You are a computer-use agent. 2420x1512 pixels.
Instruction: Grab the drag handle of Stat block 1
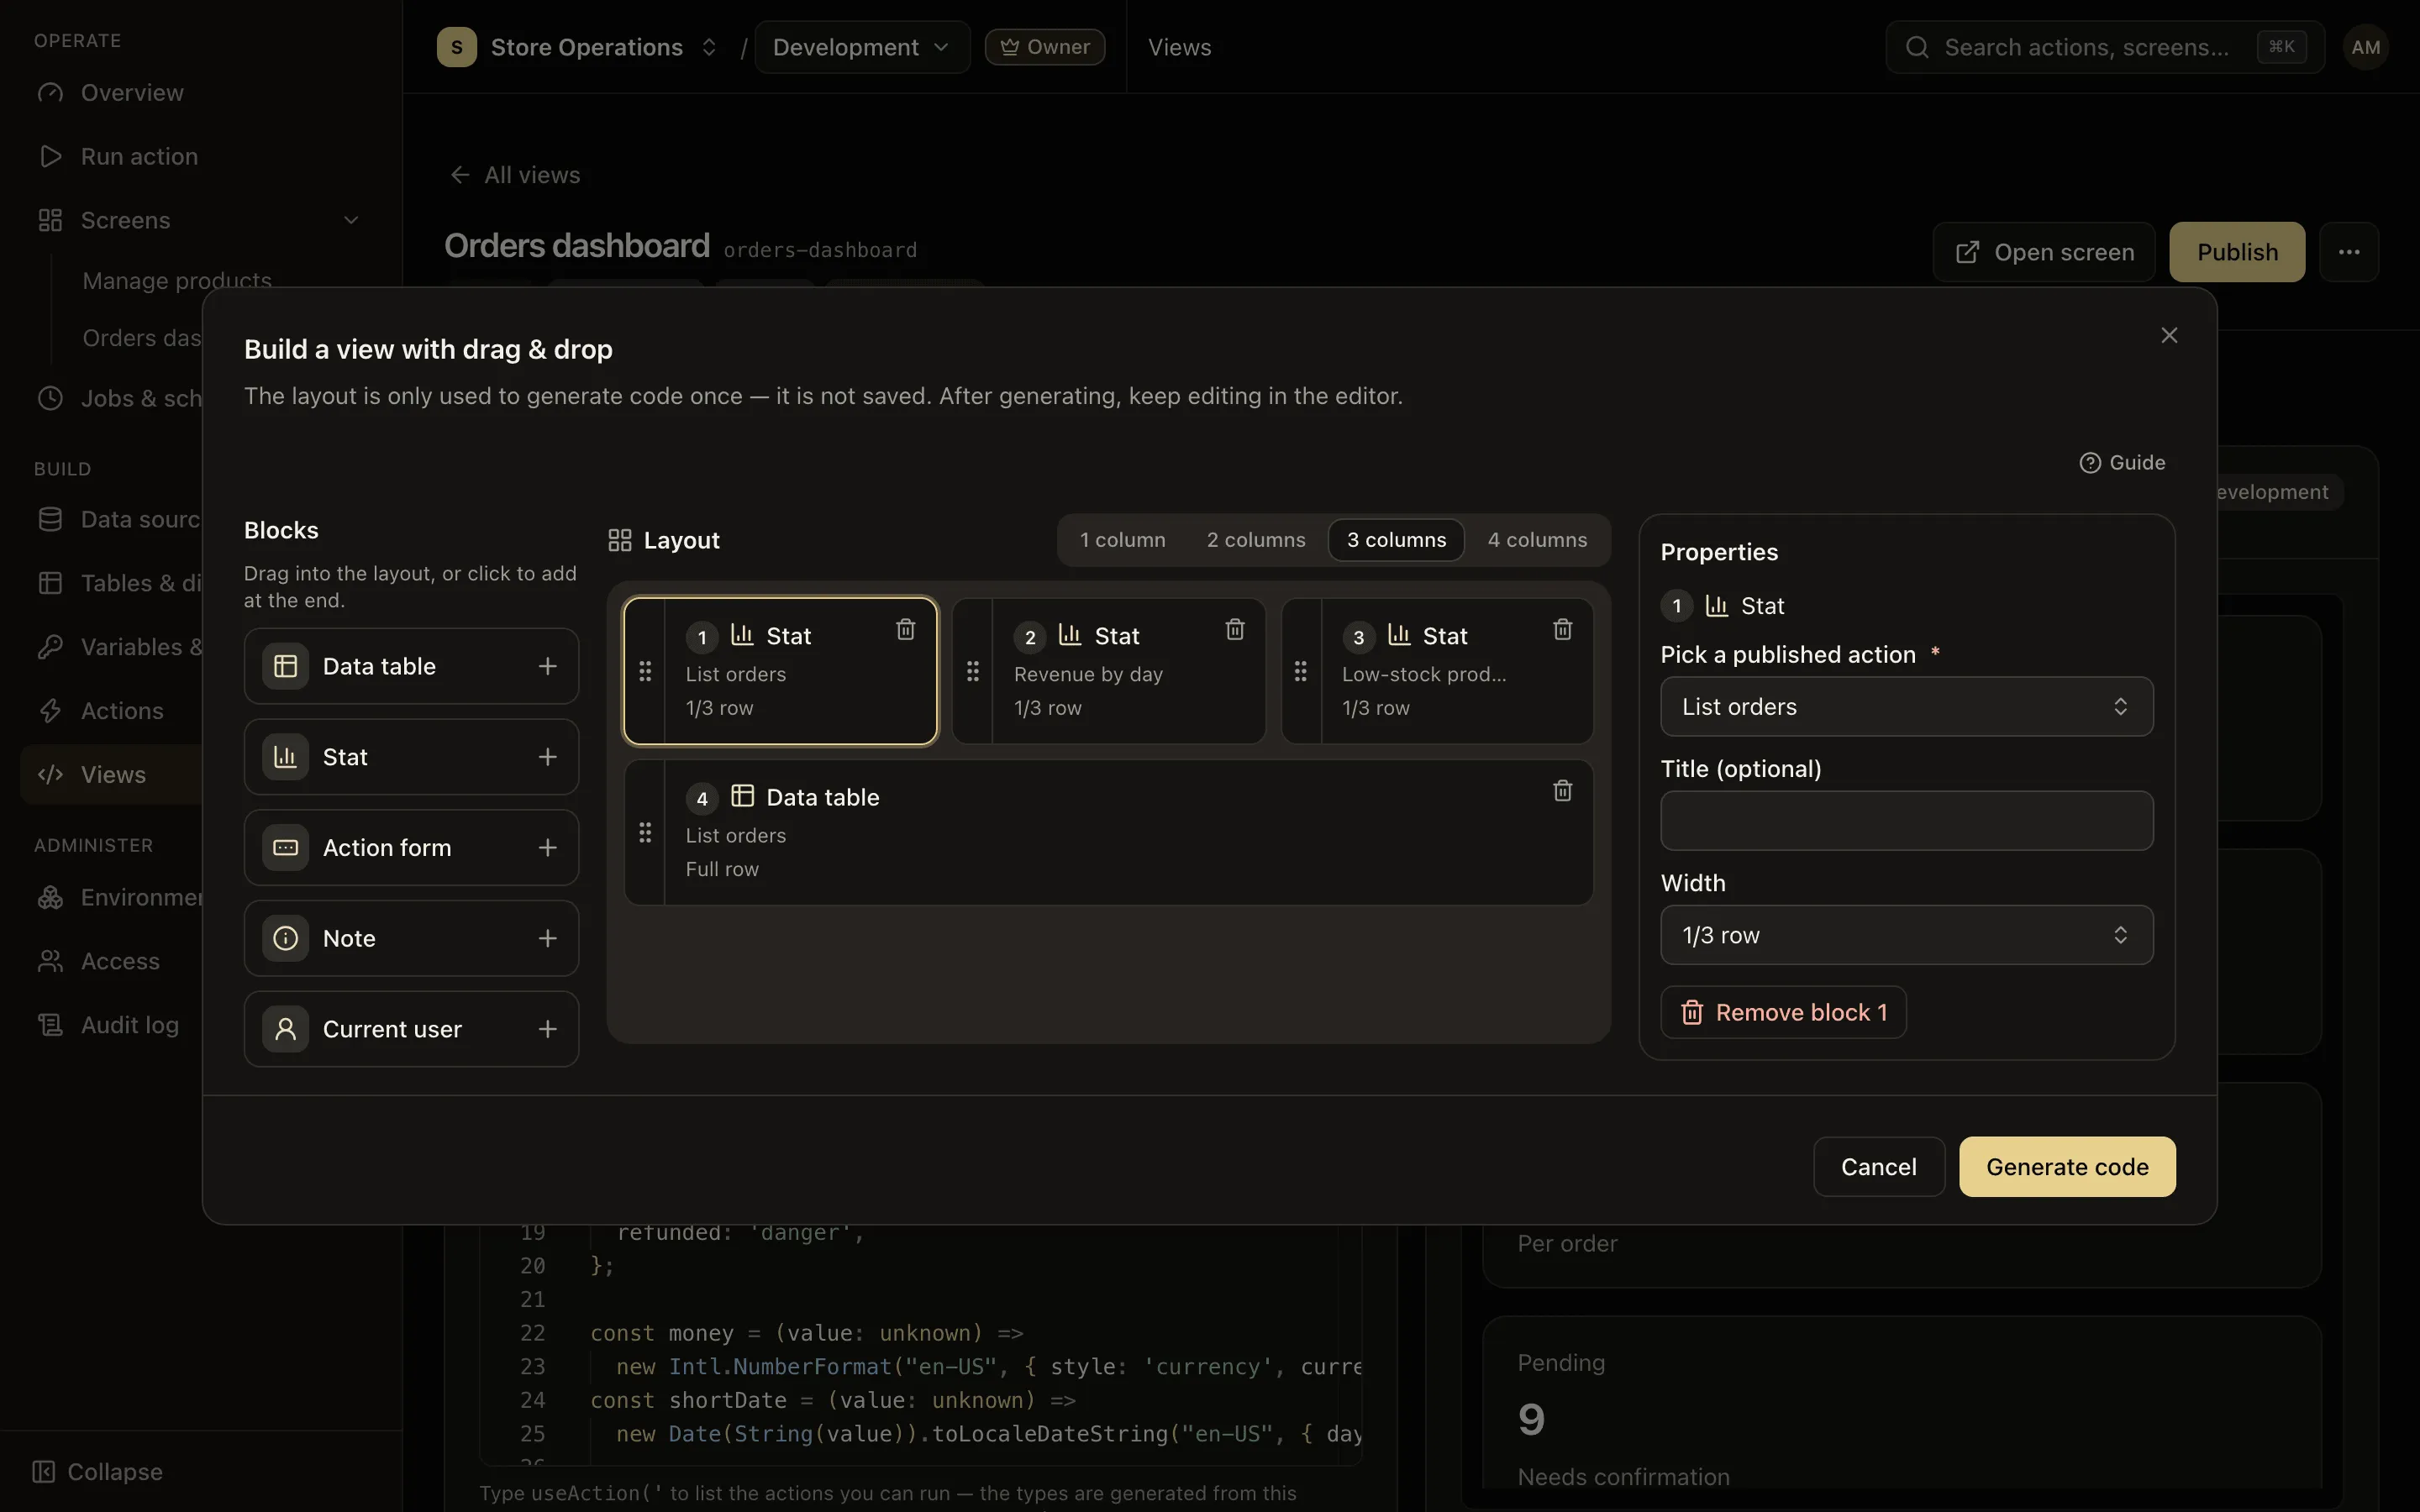tap(645, 671)
